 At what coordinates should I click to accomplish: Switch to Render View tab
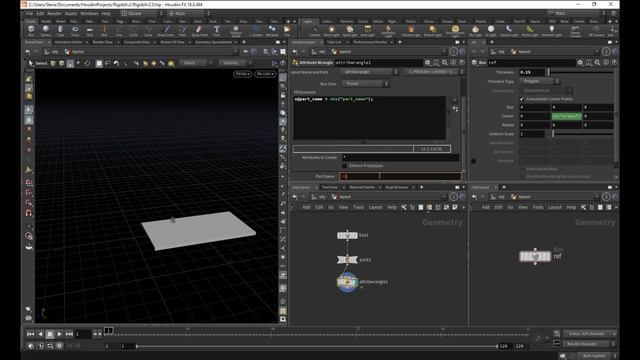coord(102,42)
